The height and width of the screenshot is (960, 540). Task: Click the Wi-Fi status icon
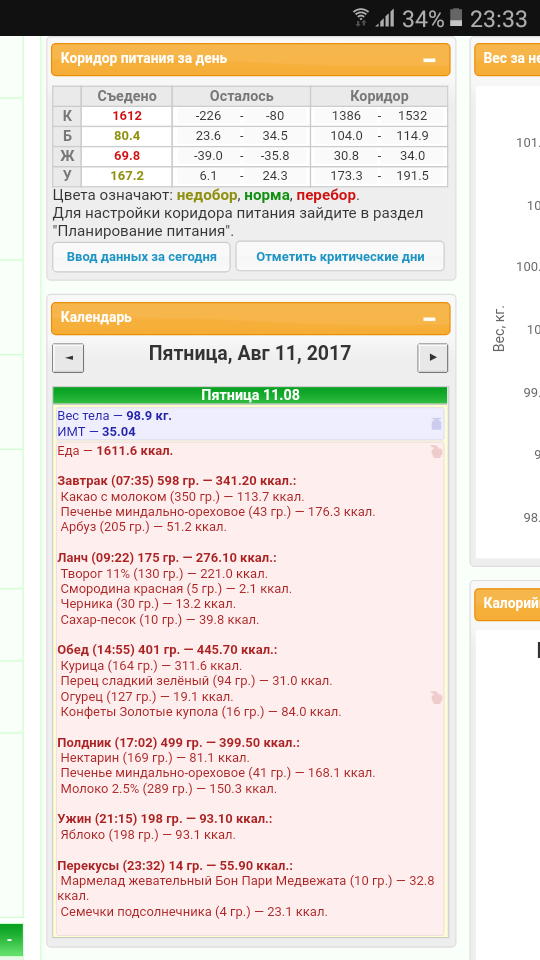(362, 18)
